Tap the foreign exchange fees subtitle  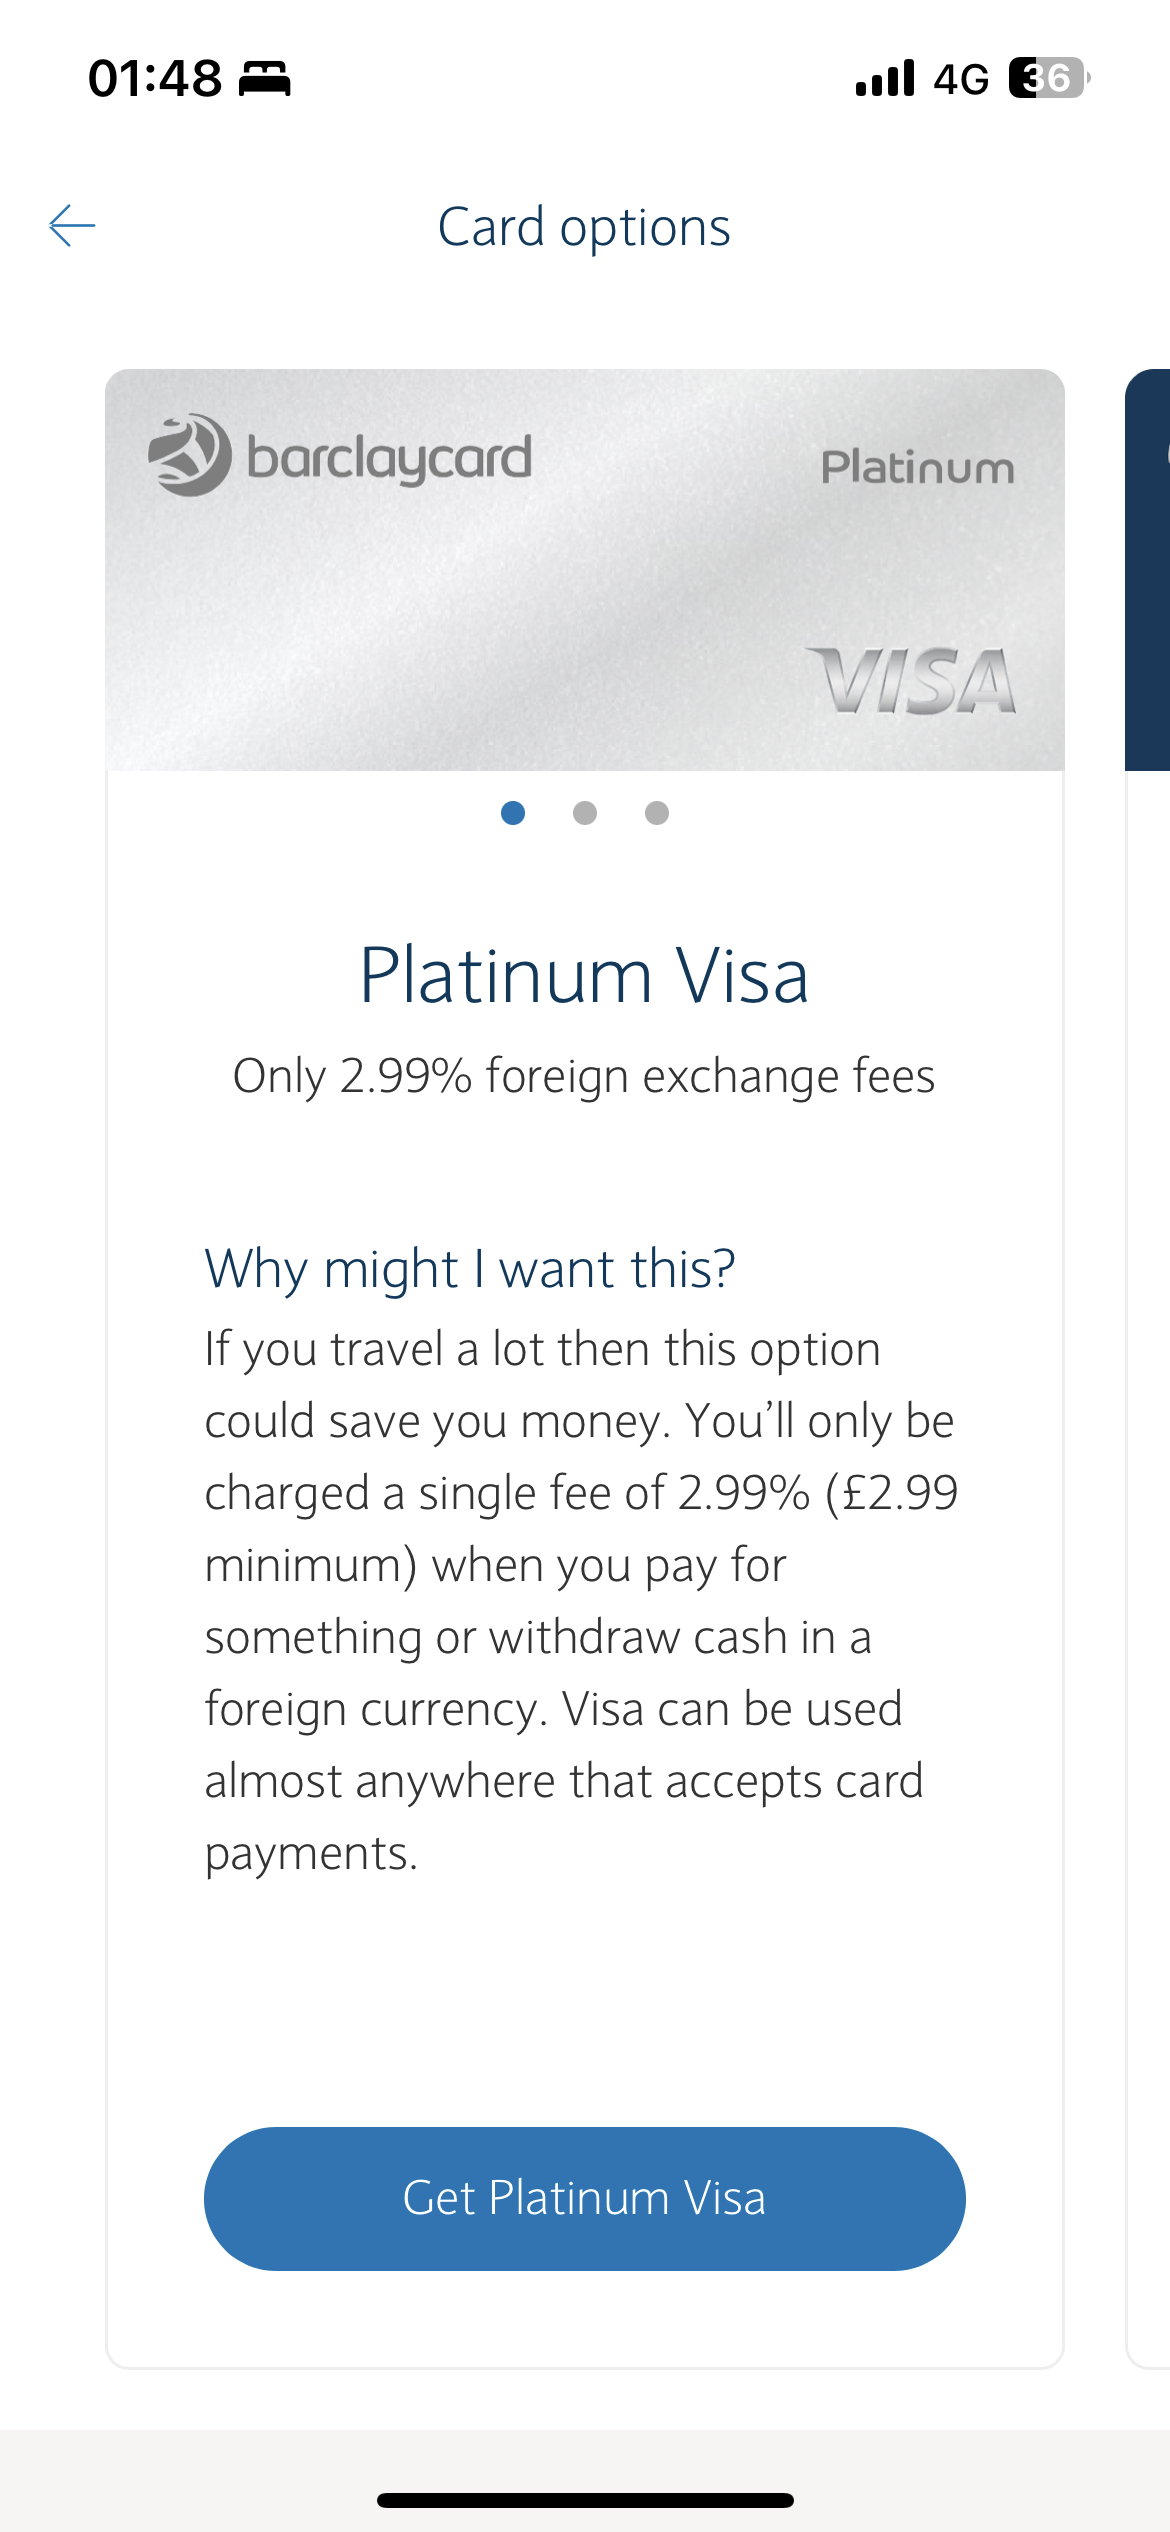pyautogui.click(x=585, y=1077)
